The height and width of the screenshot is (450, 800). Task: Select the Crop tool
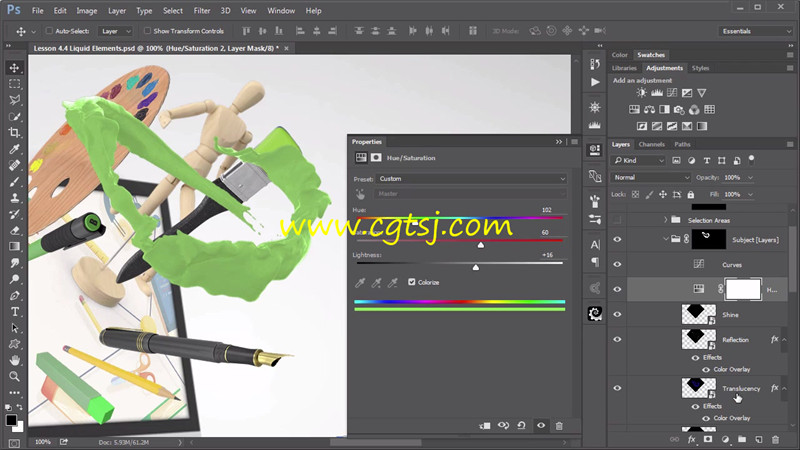[x=14, y=133]
